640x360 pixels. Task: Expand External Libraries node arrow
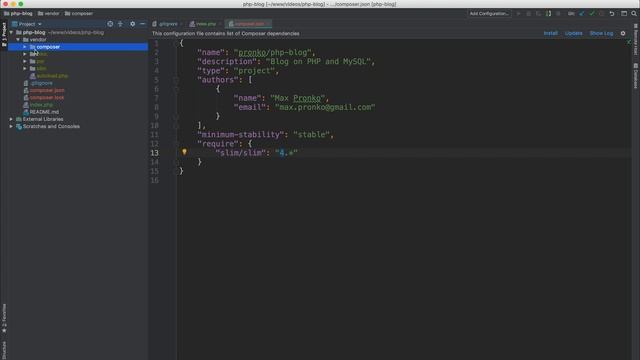pos(11,119)
